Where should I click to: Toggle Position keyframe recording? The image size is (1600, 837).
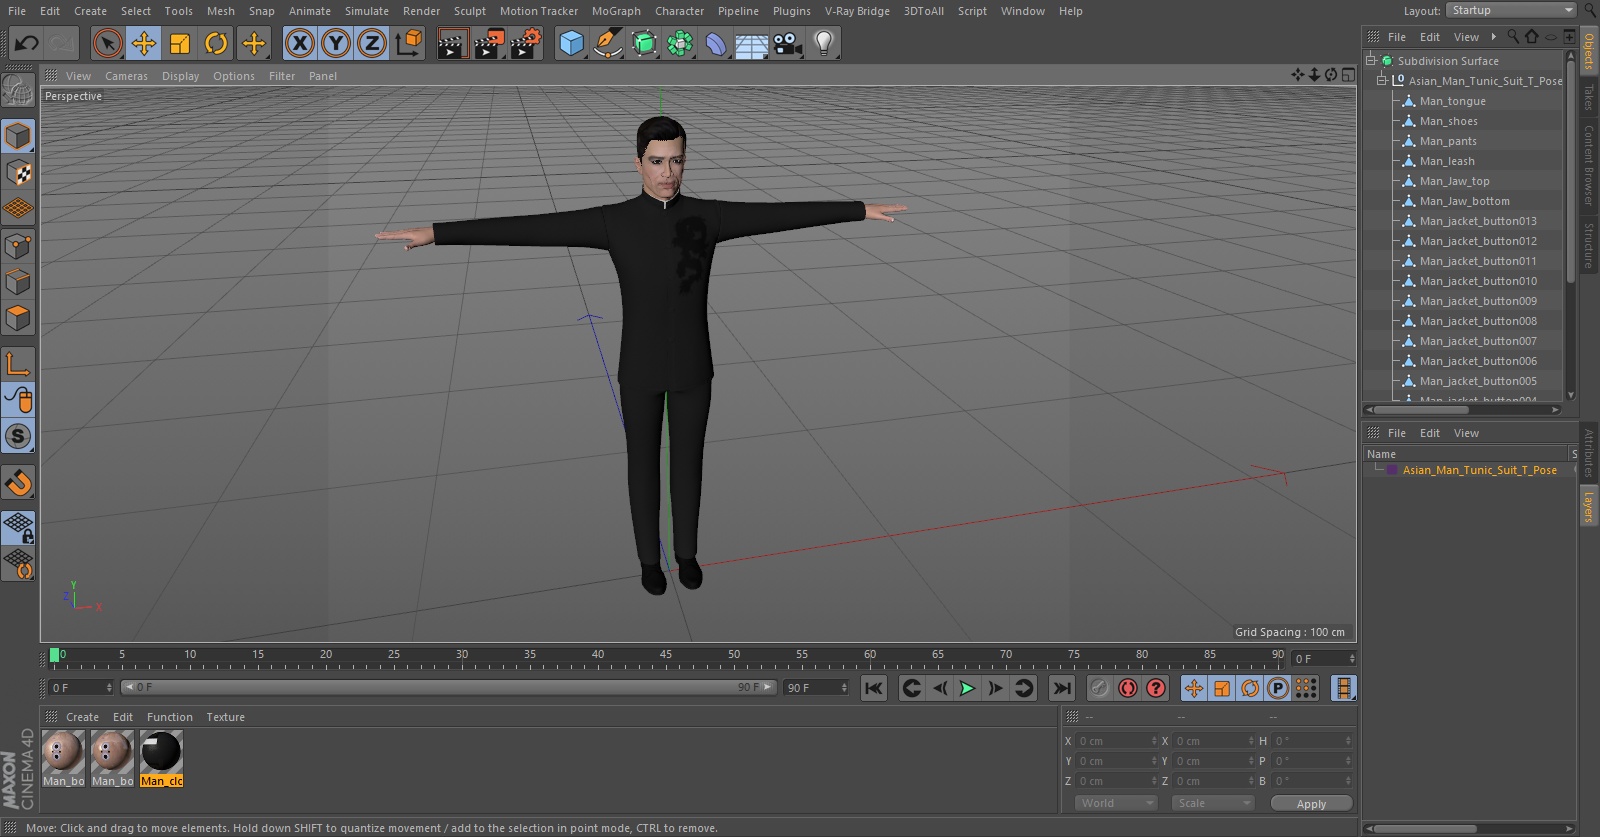click(1194, 688)
